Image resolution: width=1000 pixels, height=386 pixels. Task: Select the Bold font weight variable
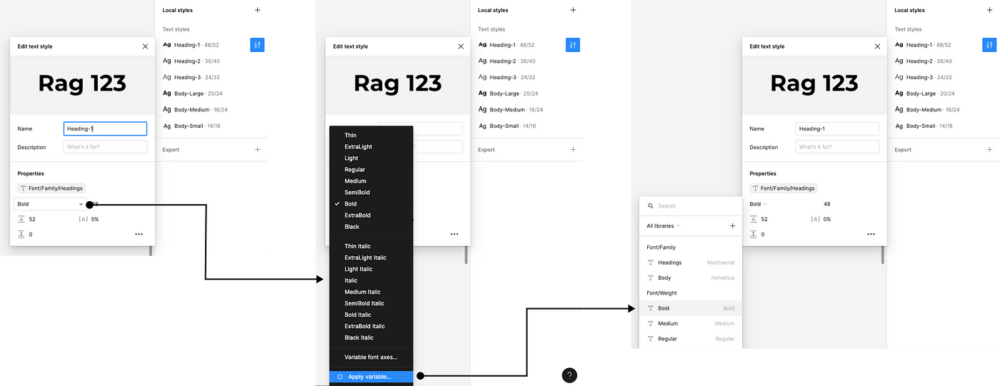click(x=691, y=308)
